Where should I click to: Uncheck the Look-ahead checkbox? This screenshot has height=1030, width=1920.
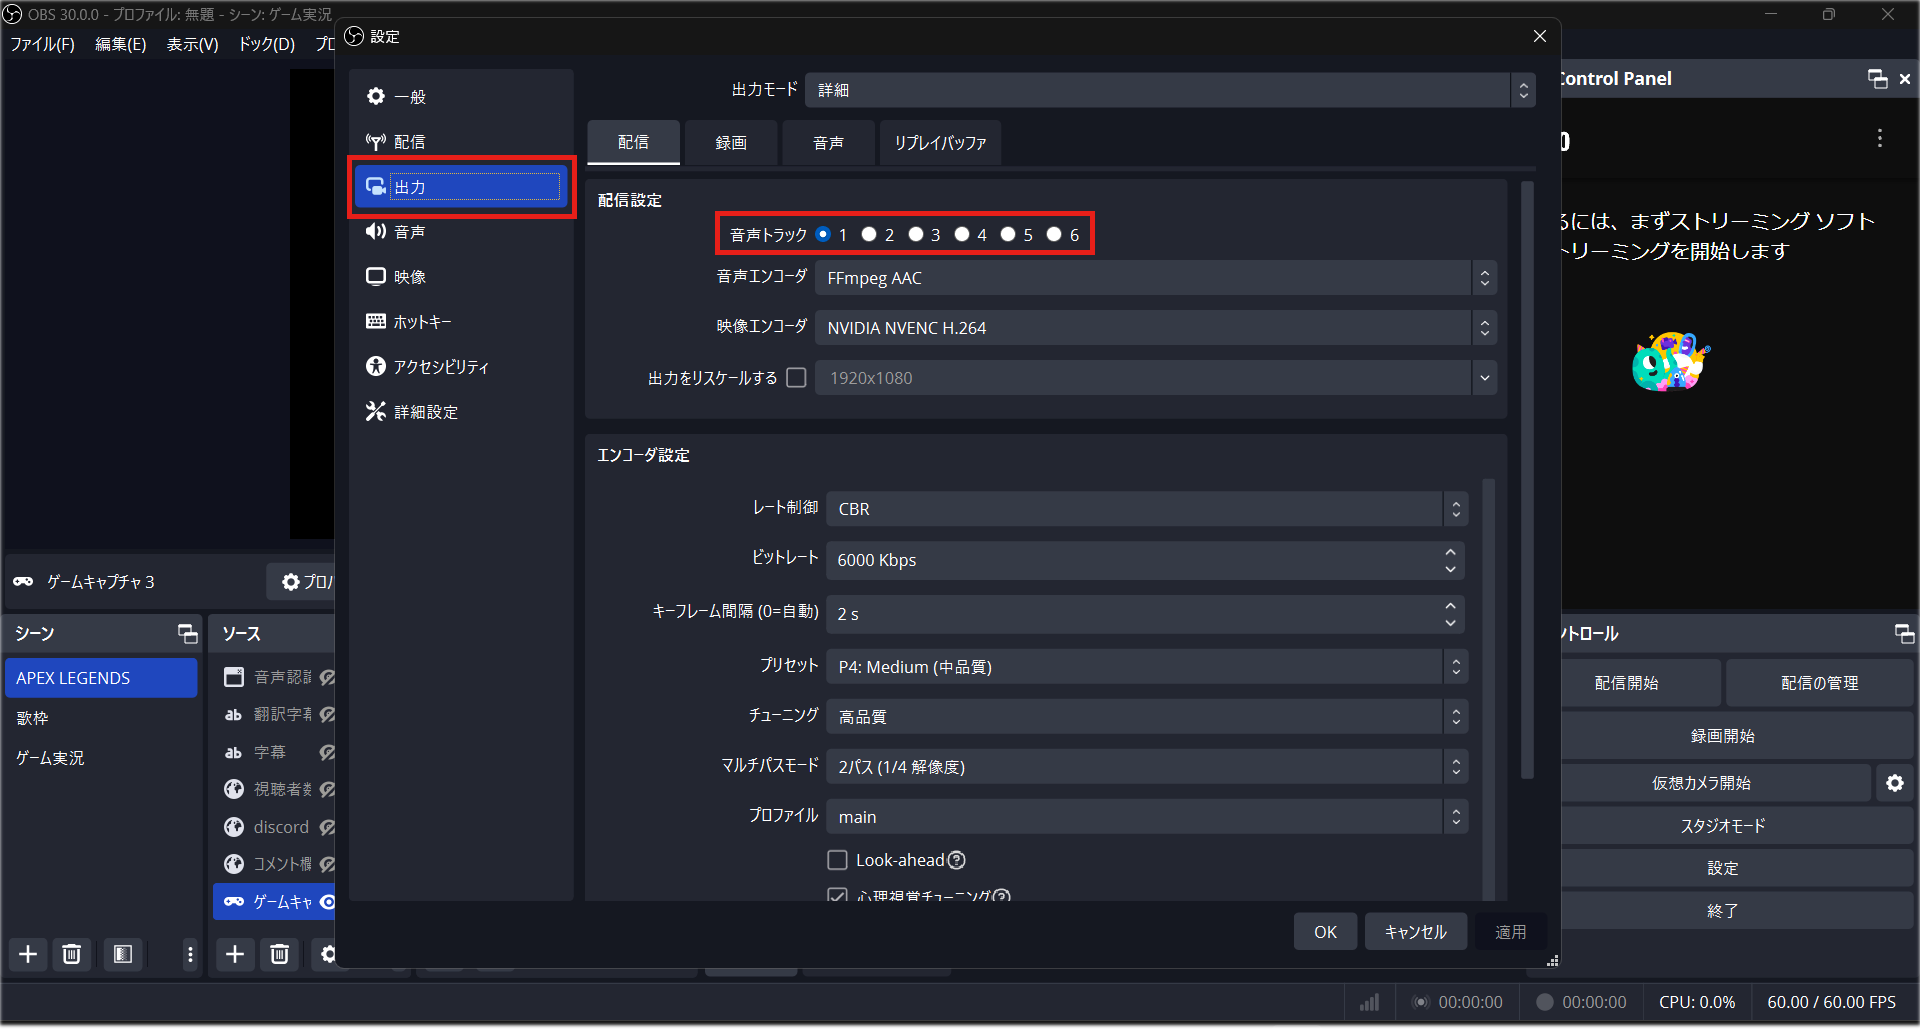(x=837, y=860)
